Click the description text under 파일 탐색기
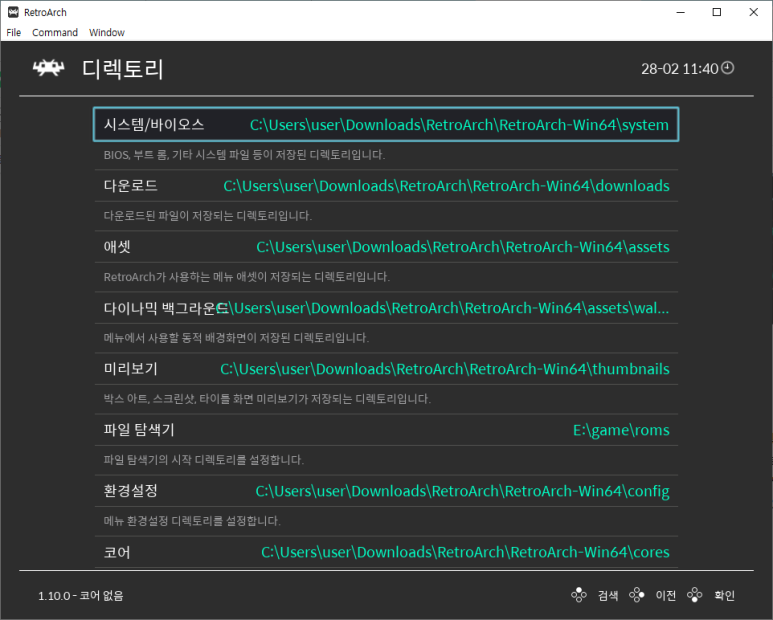The height and width of the screenshot is (620, 773). tap(204, 460)
